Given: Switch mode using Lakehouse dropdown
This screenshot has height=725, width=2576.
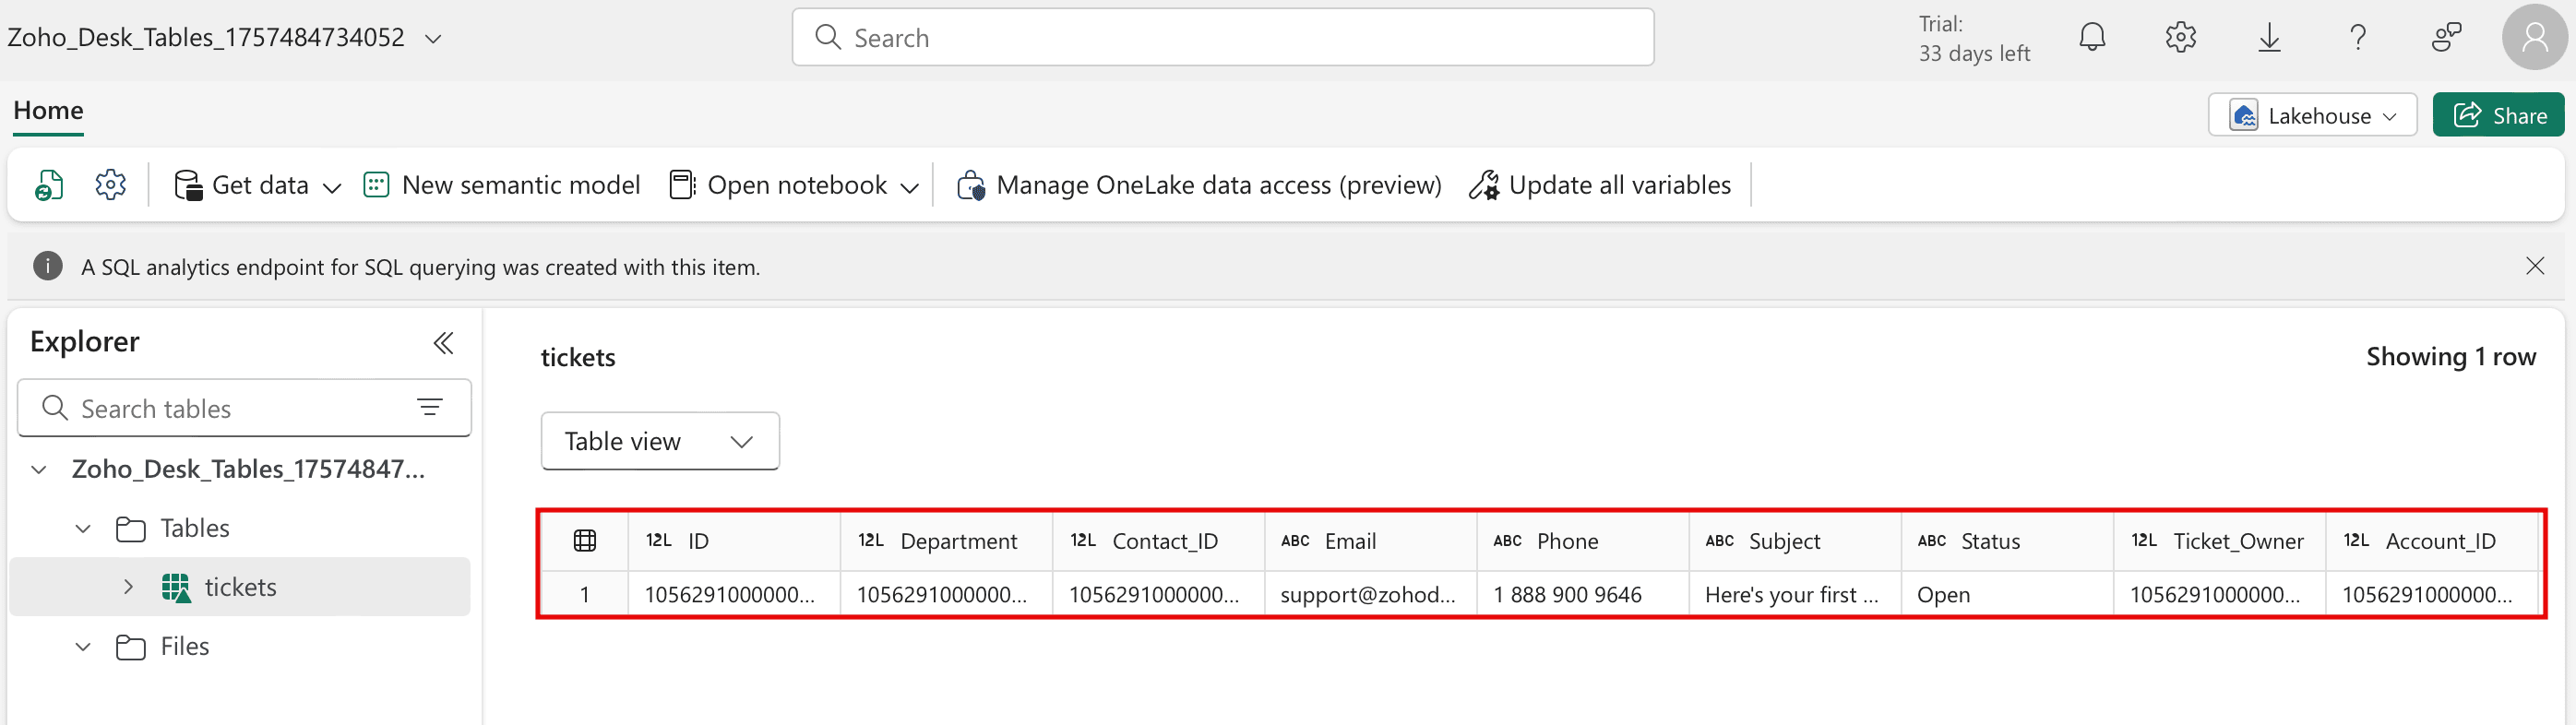Looking at the screenshot, I should click(x=2312, y=116).
